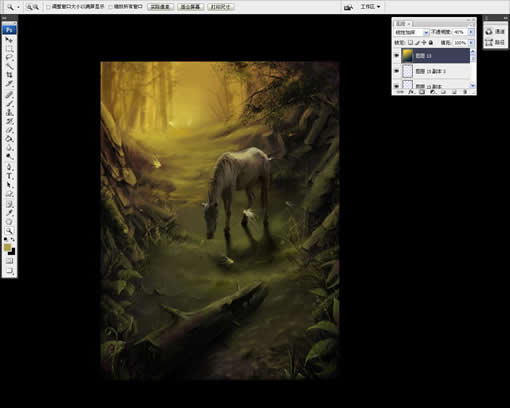Swap foreground and background colors
This screenshot has height=408, width=510.
(13, 239)
